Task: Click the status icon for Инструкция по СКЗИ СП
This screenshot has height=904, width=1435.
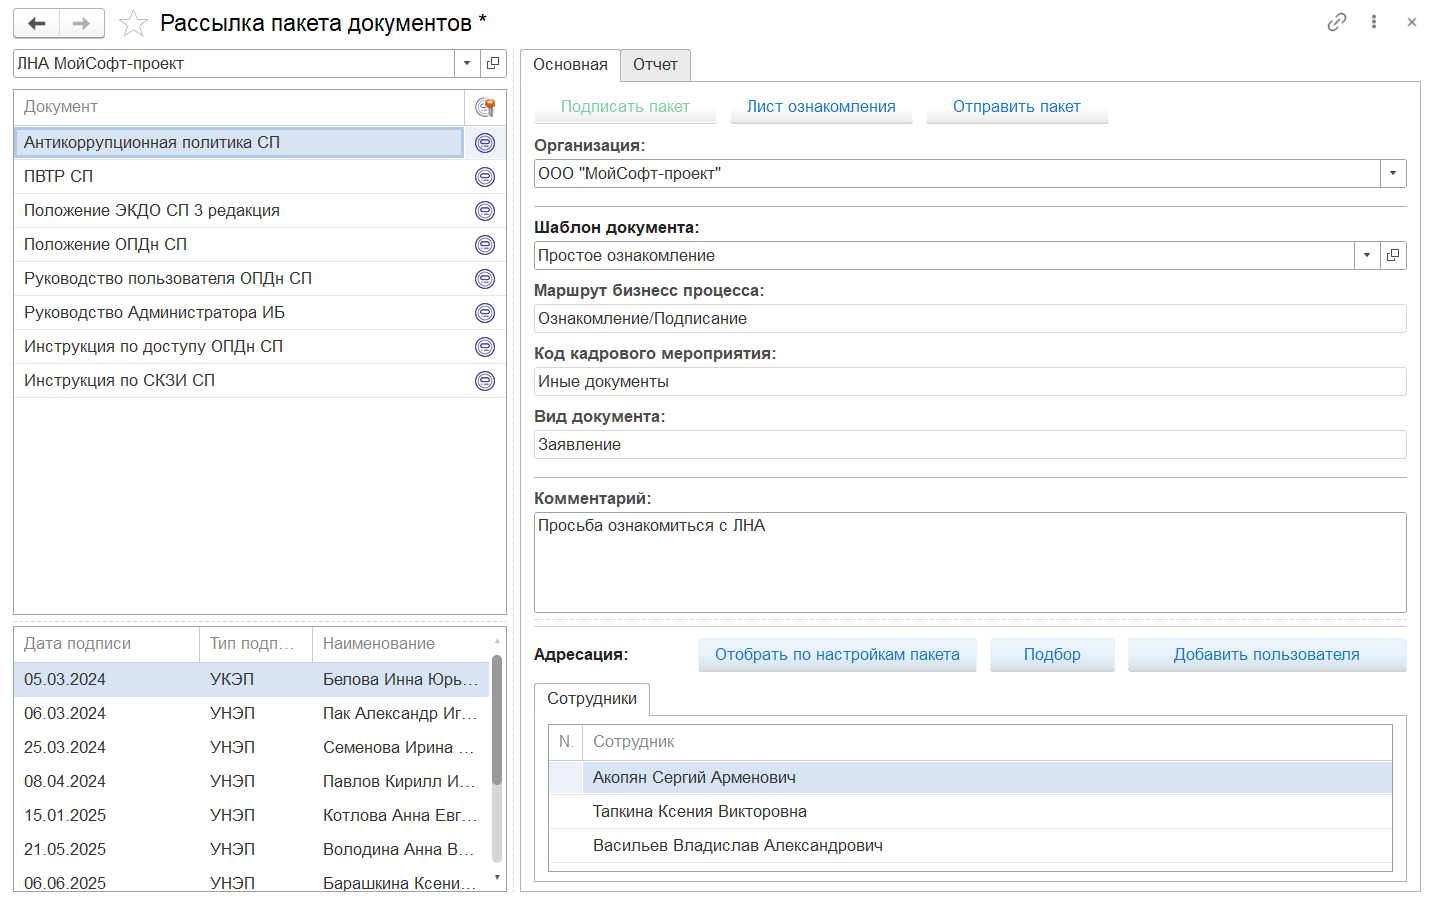Action: [x=485, y=381]
